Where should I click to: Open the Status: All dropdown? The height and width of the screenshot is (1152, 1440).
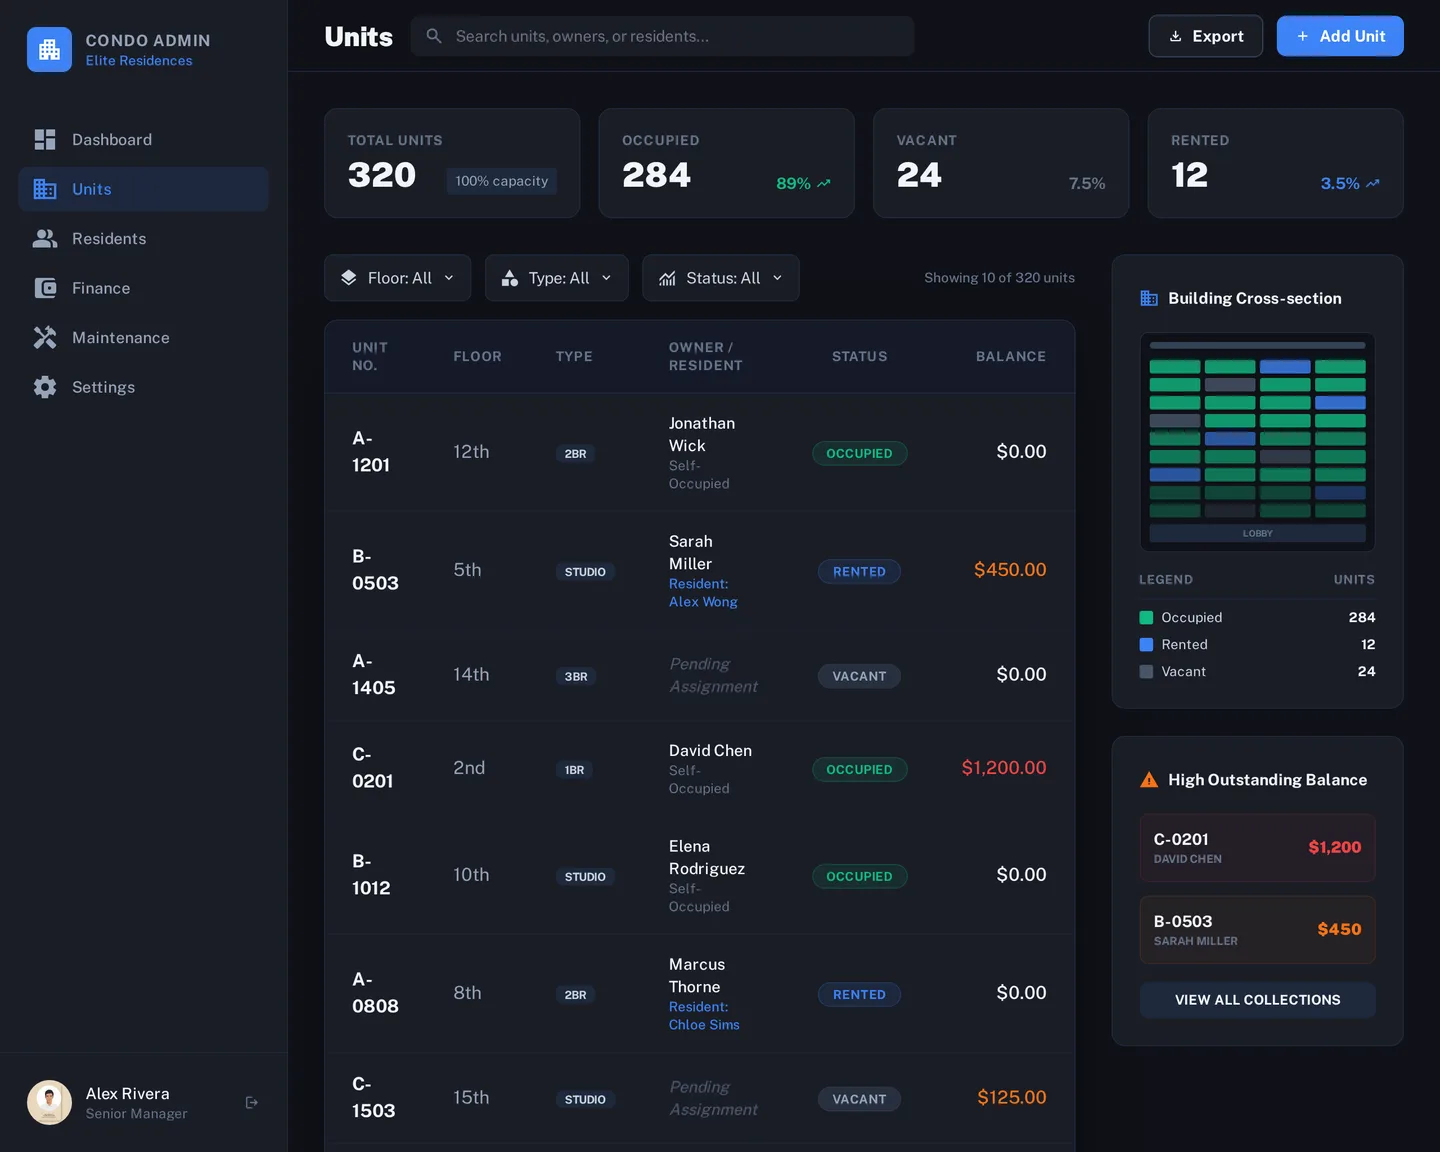720,278
